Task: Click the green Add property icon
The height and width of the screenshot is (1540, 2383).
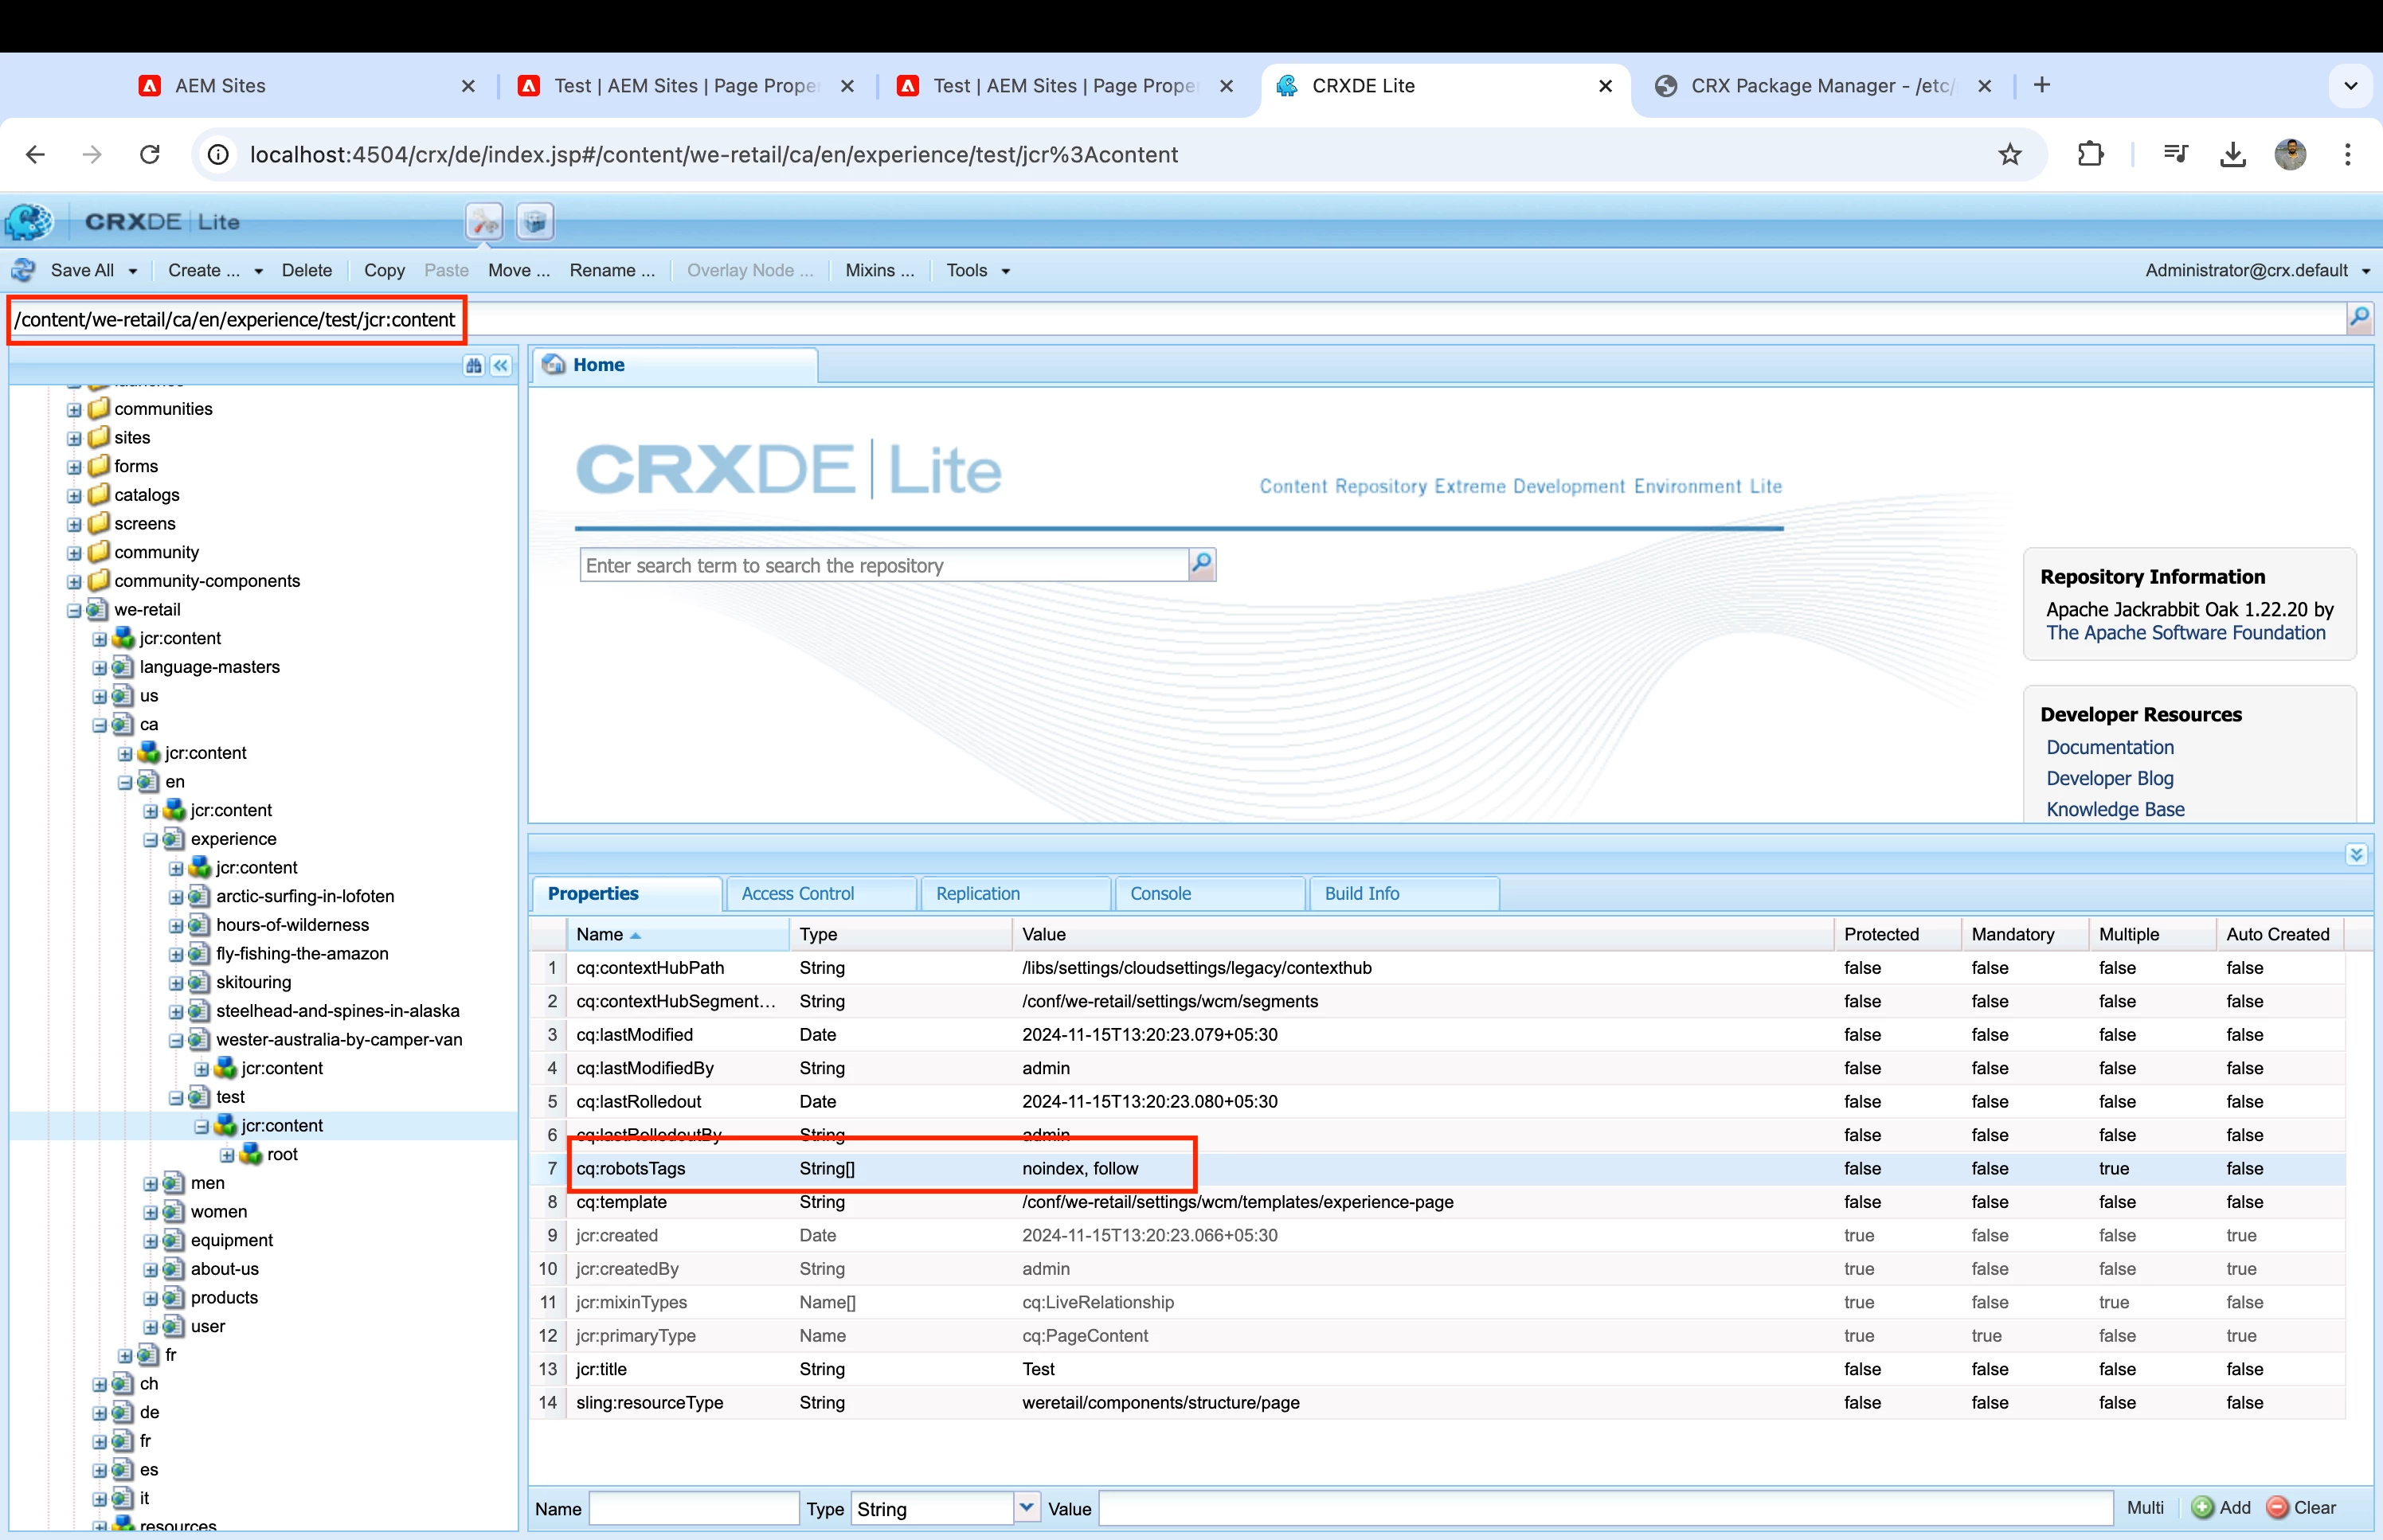Action: [x=2203, y=1507]
